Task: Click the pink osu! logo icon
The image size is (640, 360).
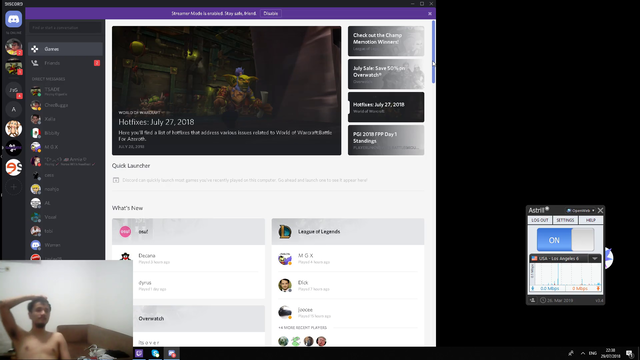Action: 125,231
